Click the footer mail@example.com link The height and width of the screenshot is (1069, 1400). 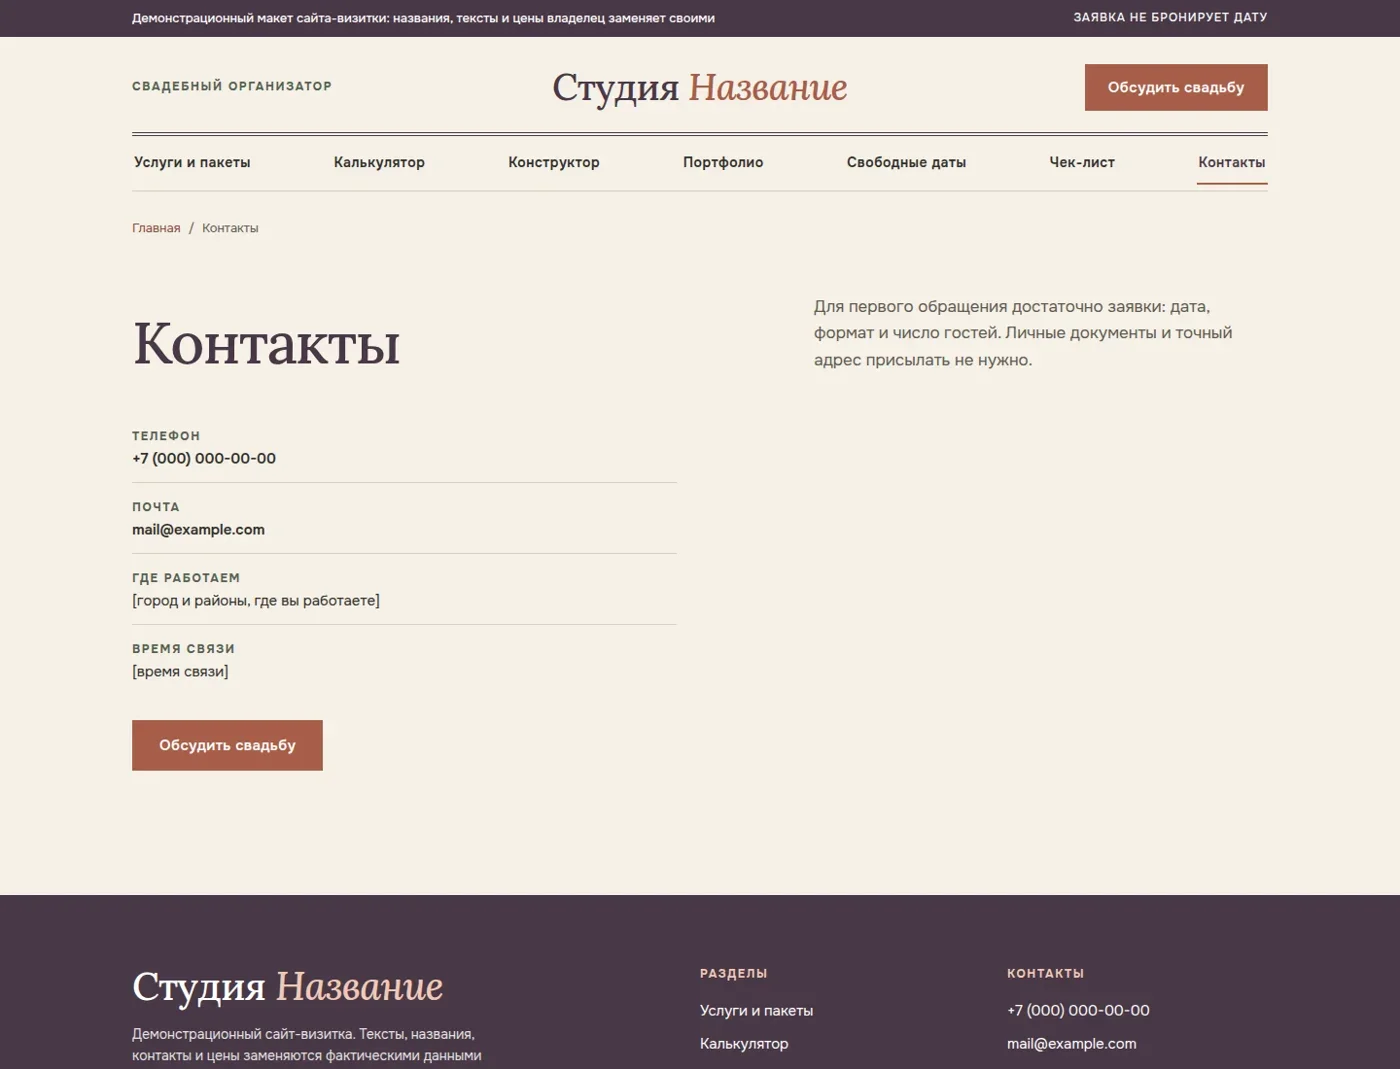click(1071, 1043)
